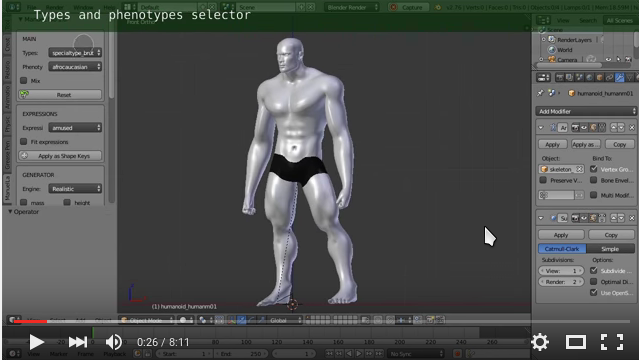Toggle Armature modifier edit mode icon
The width and height of the screenshot is (639, 360).
[x=593, y=128]
